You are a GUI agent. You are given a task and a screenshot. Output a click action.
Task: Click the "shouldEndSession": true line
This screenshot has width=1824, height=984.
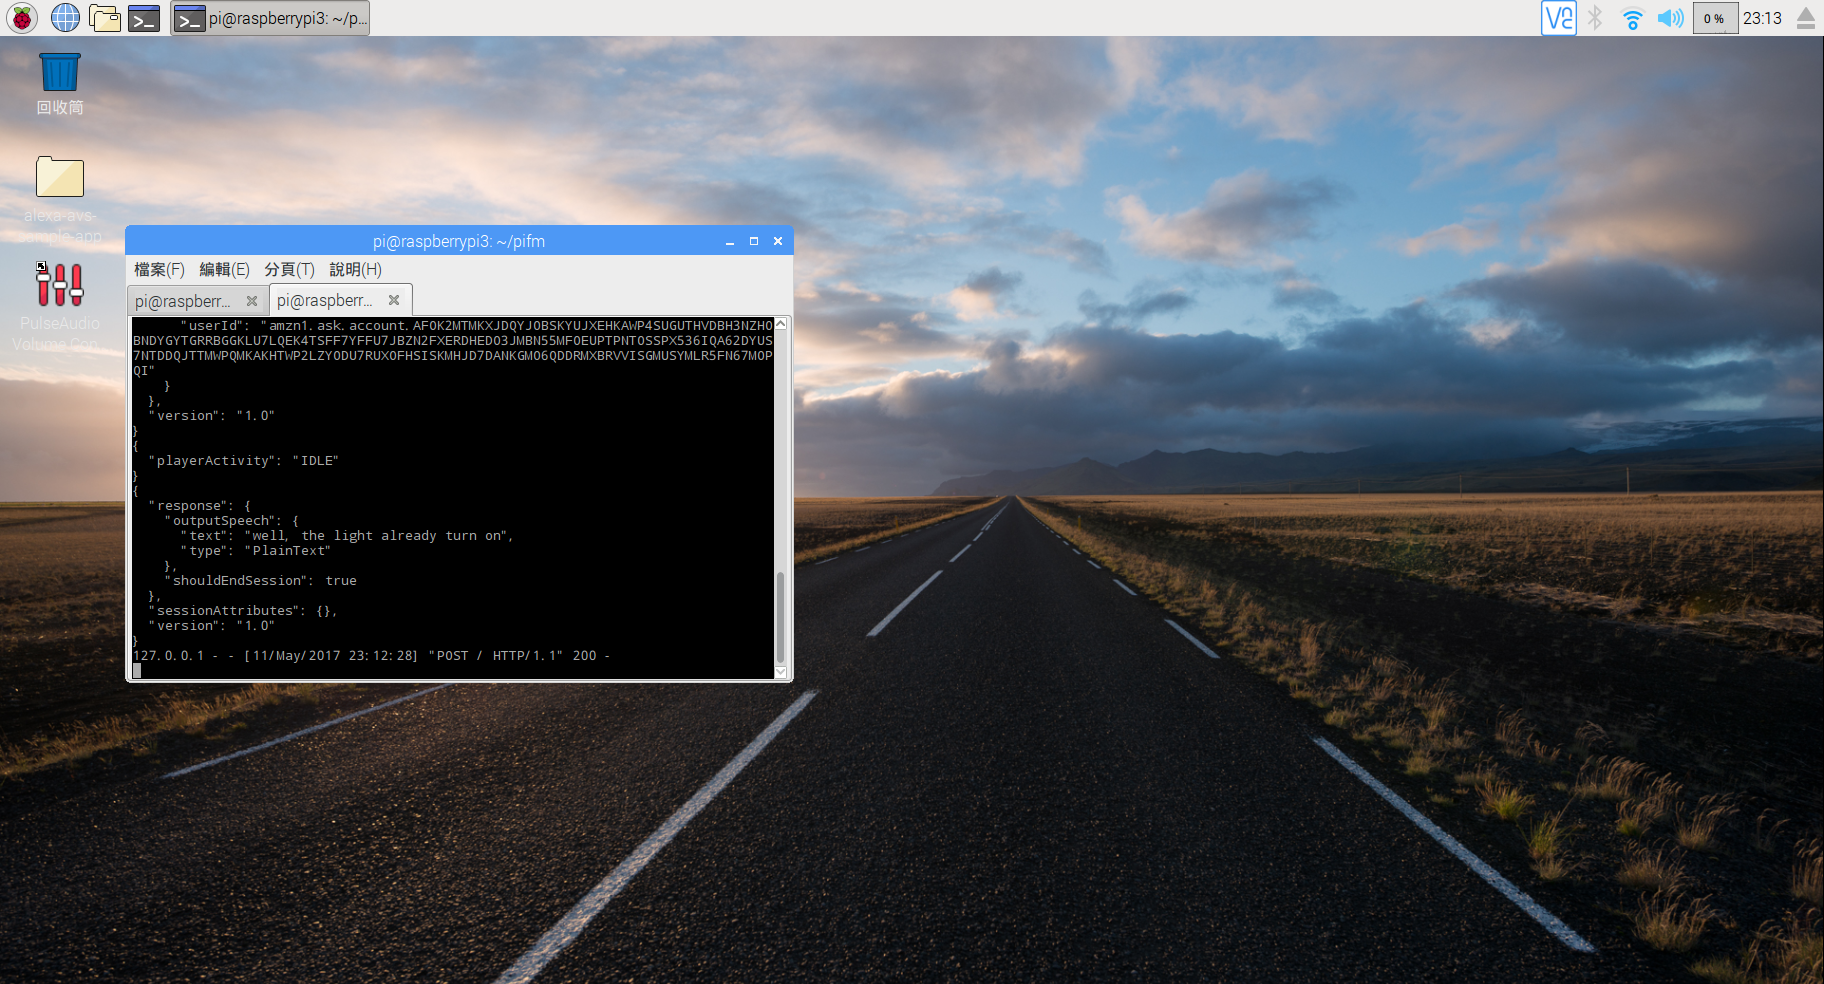point(260,581)
